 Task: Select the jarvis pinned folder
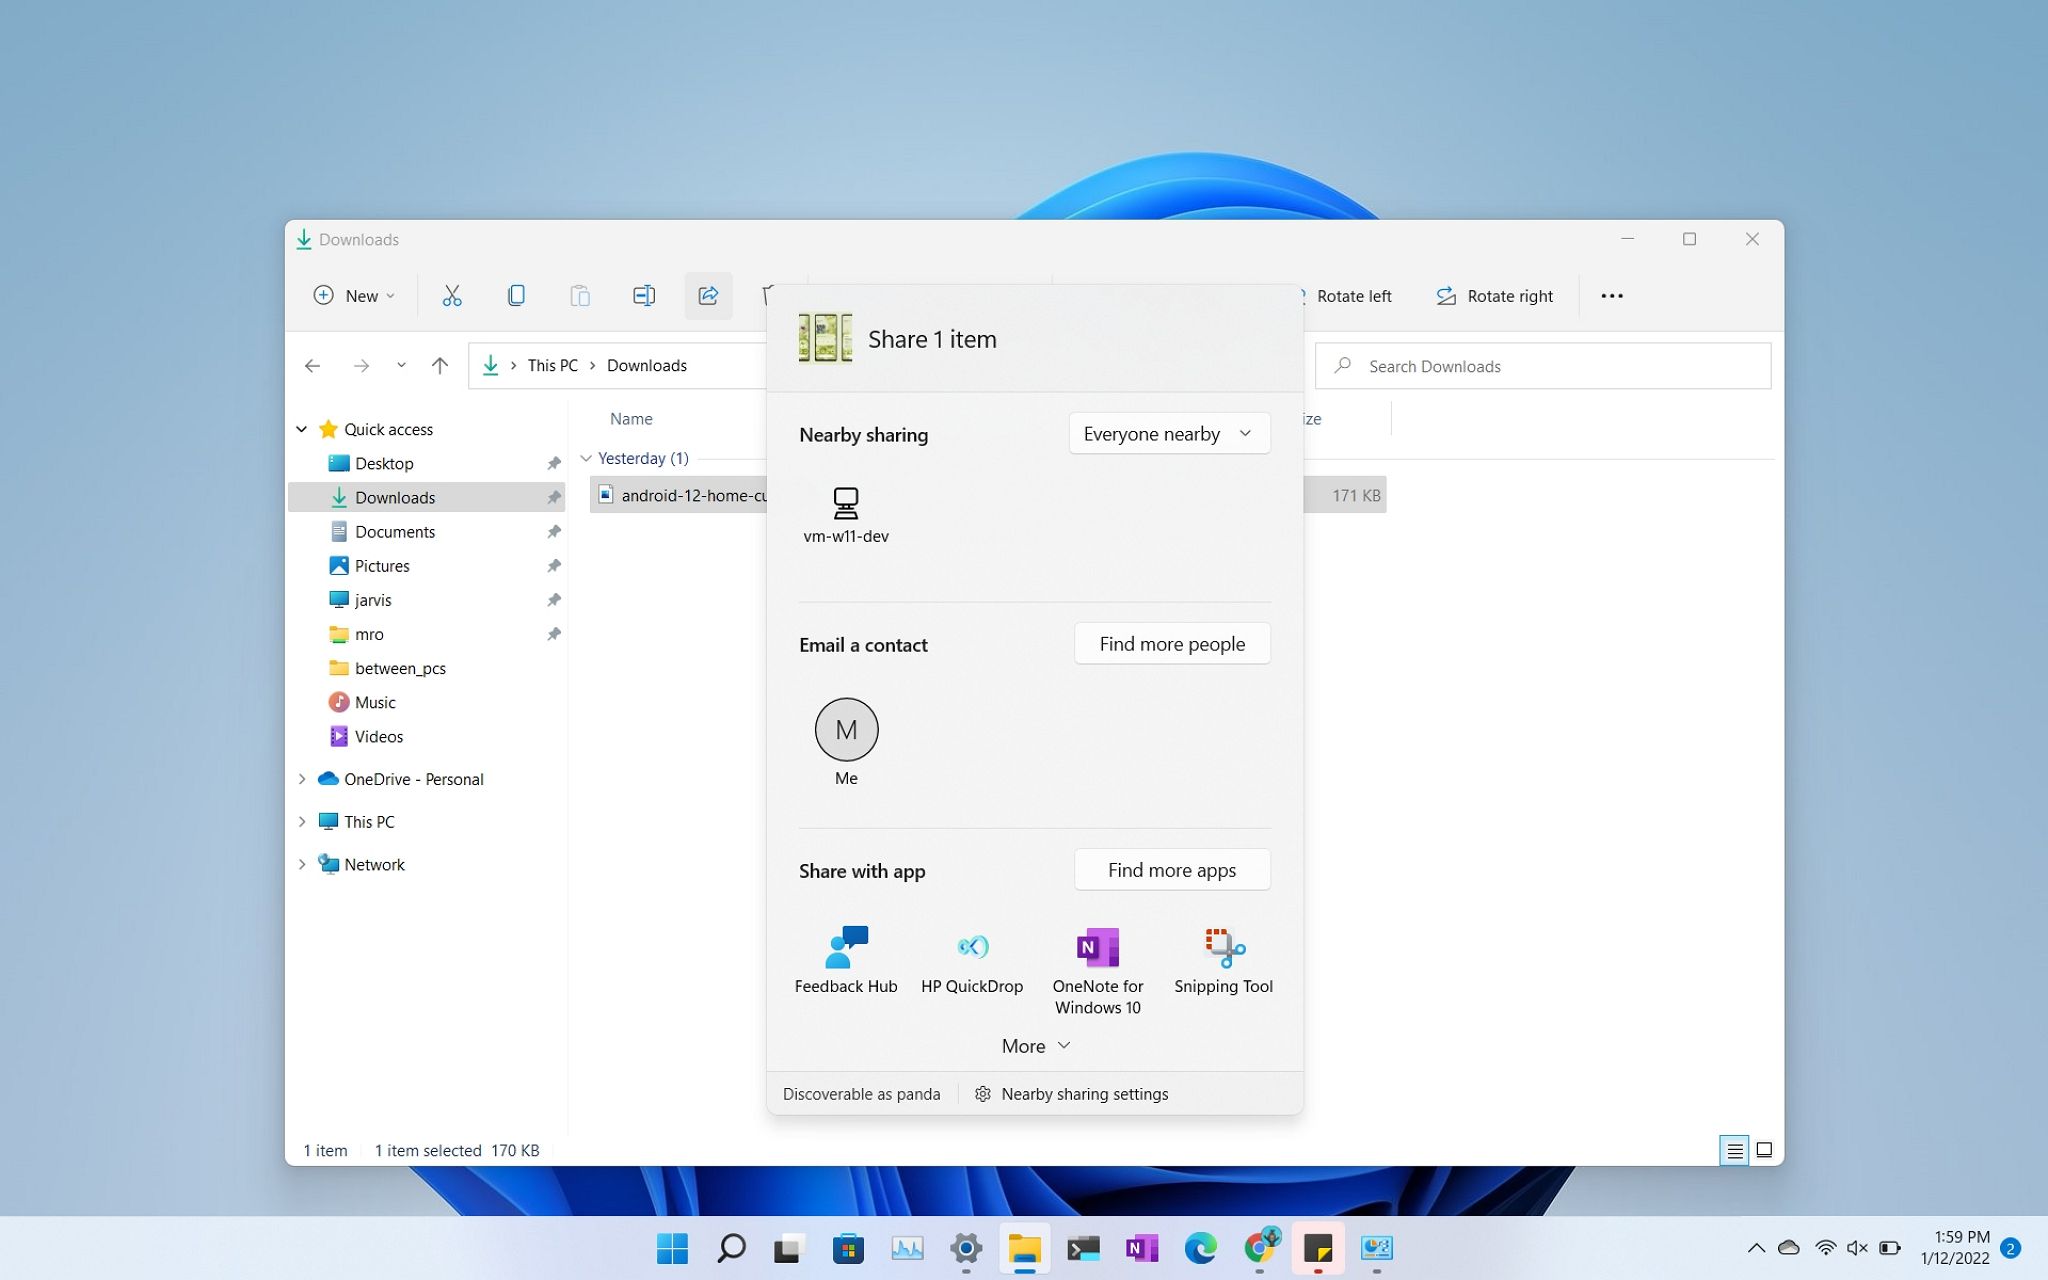click(x=372, y=600)
